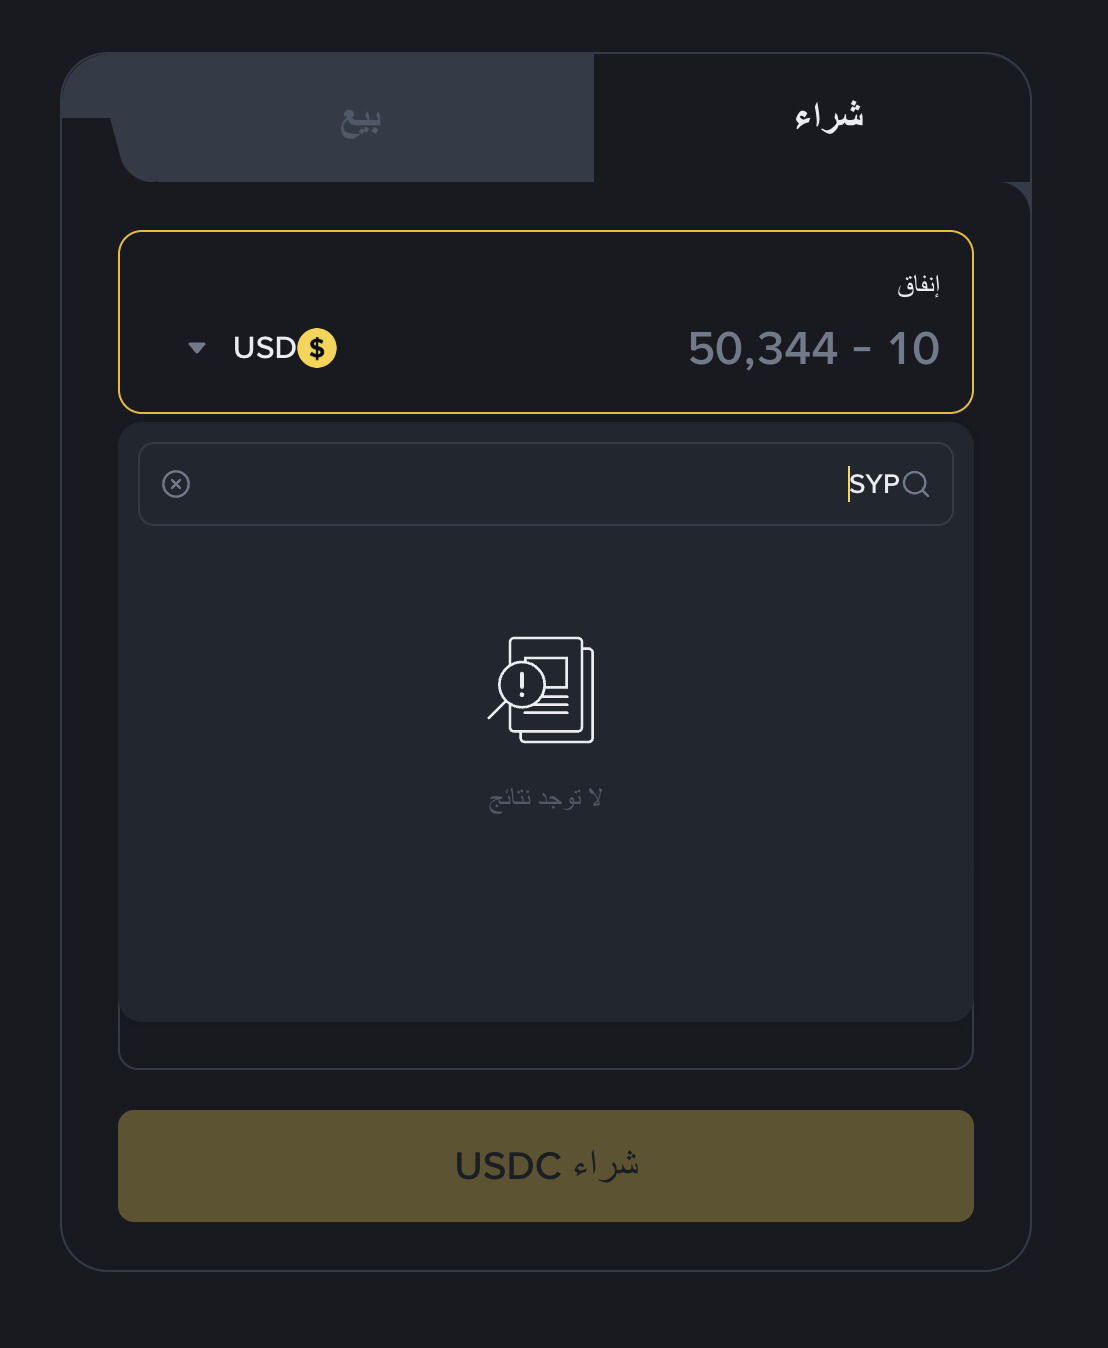Screen dimensions: 1108x1348
Task: Click the number 10 in the spend range
Action: point(914,349)
